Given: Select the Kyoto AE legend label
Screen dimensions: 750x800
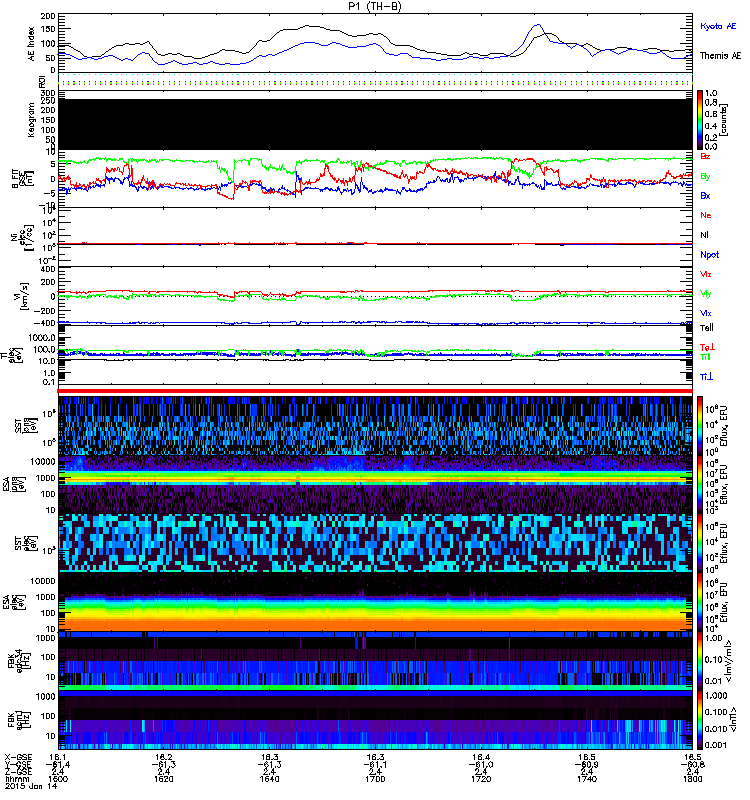Looking at the screenshot, I should click(x=718, y=26).
